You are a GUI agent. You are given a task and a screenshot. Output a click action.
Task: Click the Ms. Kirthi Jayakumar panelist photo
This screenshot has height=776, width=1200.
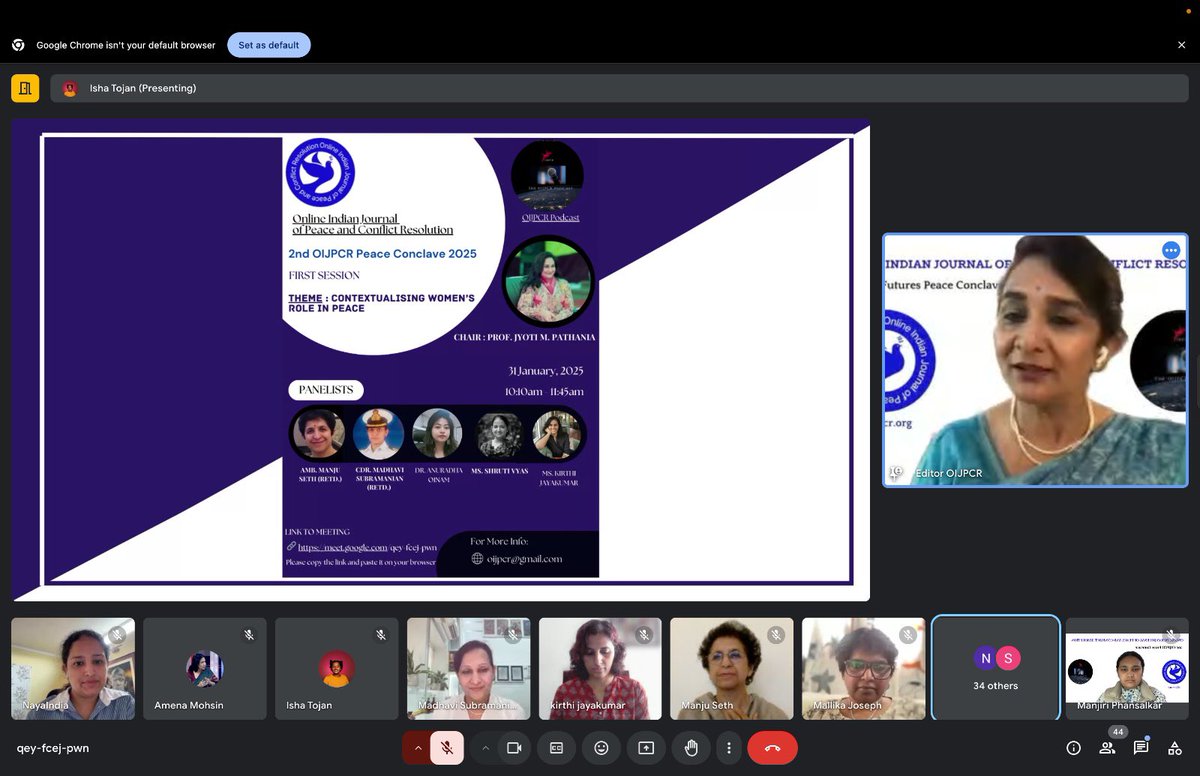click(557, 434)
